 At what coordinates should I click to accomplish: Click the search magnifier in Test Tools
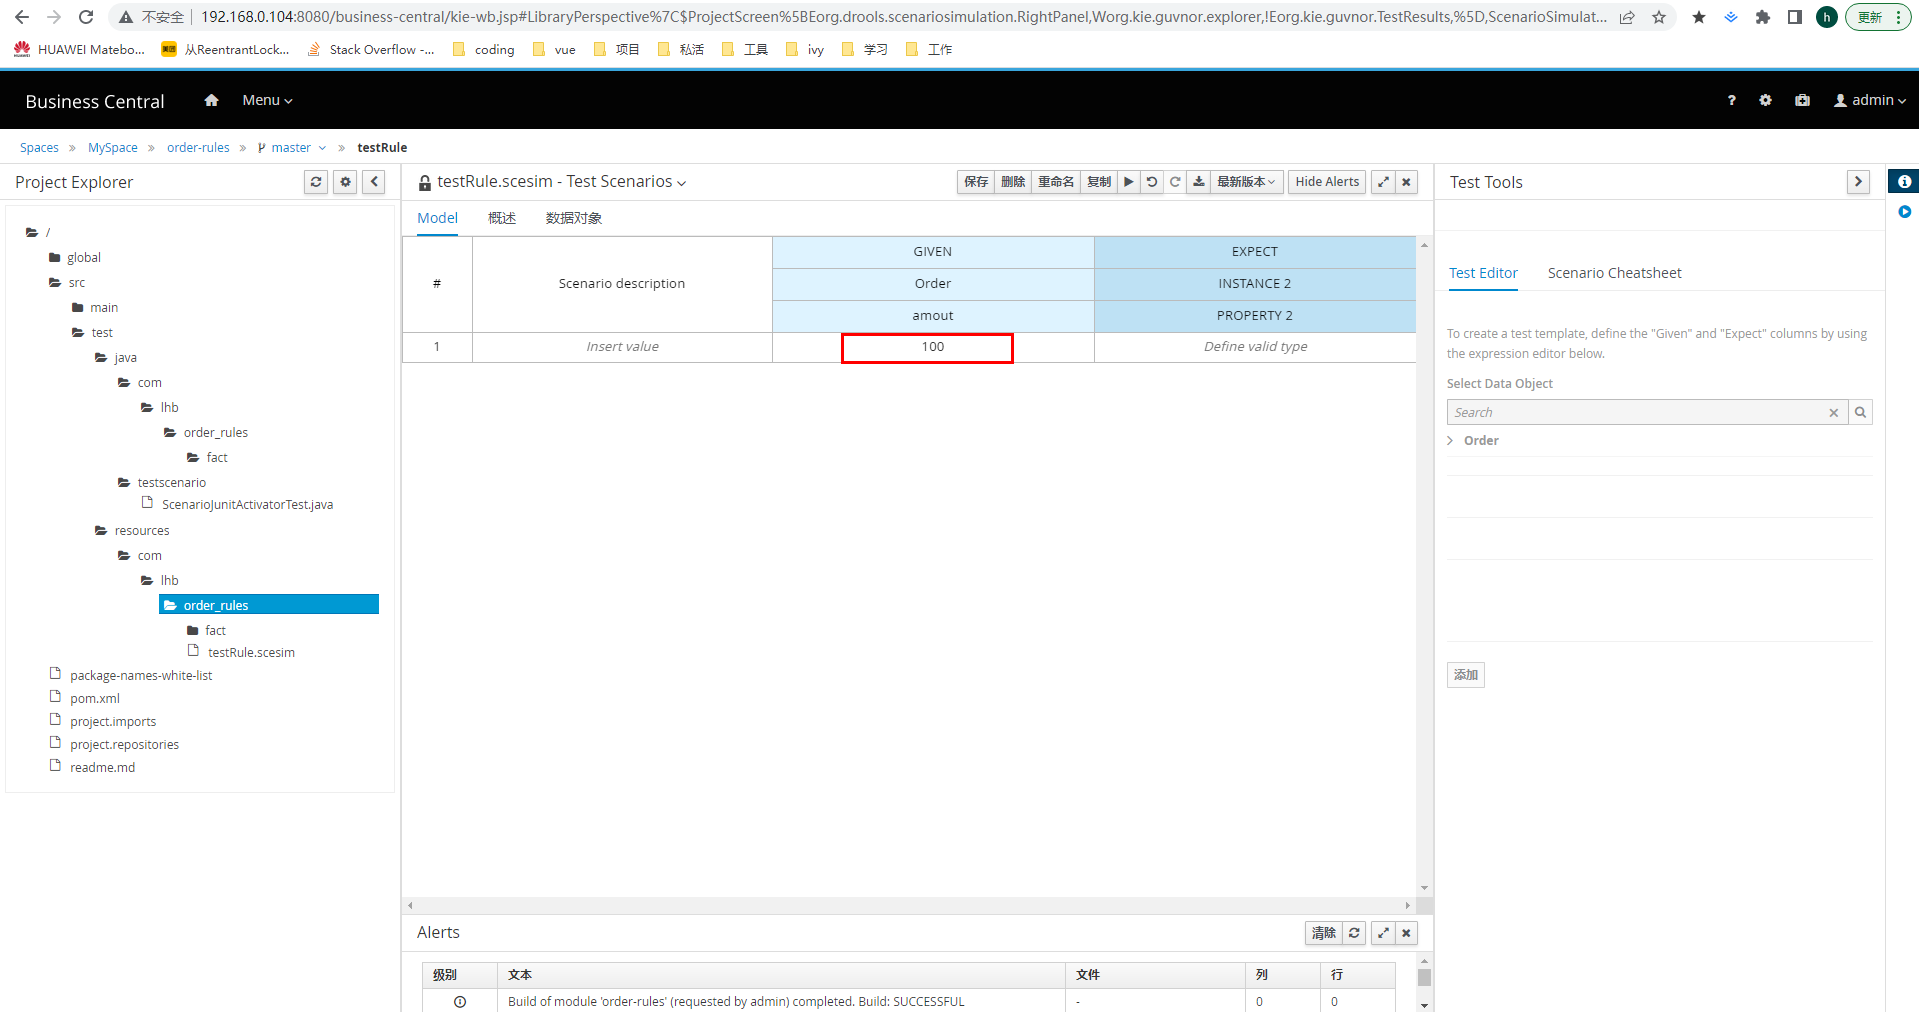coord(1860,412)
